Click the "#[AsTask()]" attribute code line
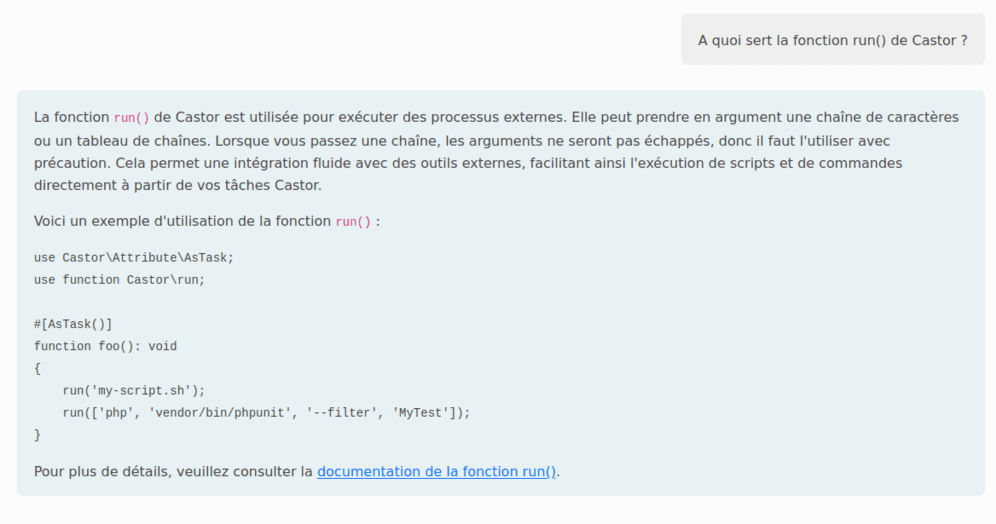The height and width of the screenshot is (524, 996). coord(73,323)
